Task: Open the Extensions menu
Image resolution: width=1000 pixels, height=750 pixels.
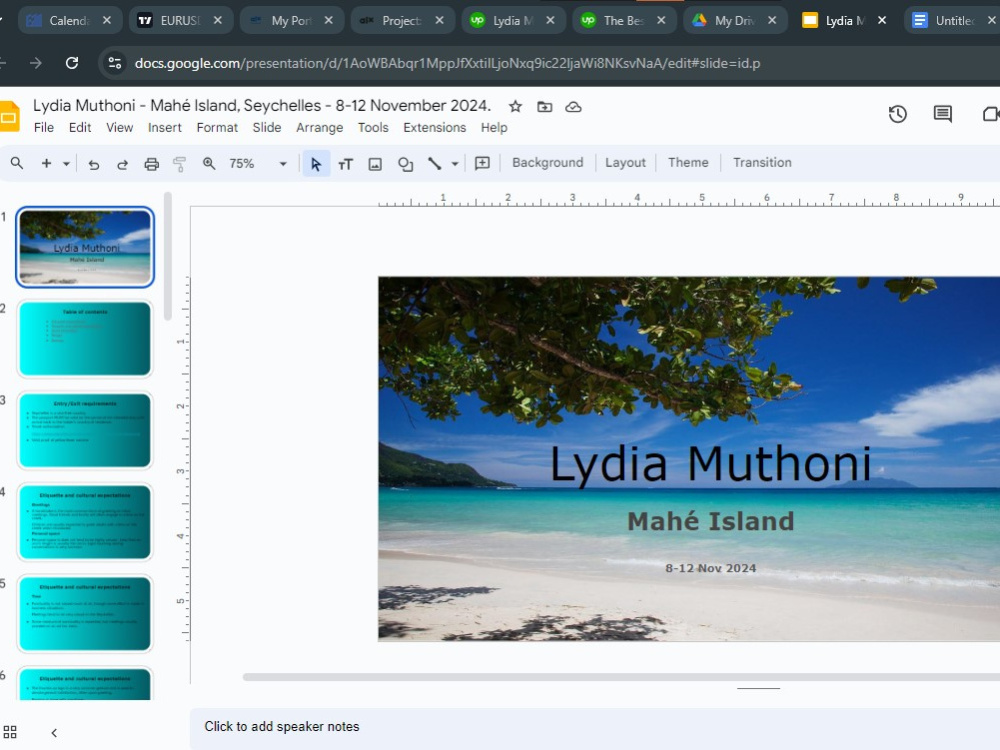Action: tap(434, 128)
